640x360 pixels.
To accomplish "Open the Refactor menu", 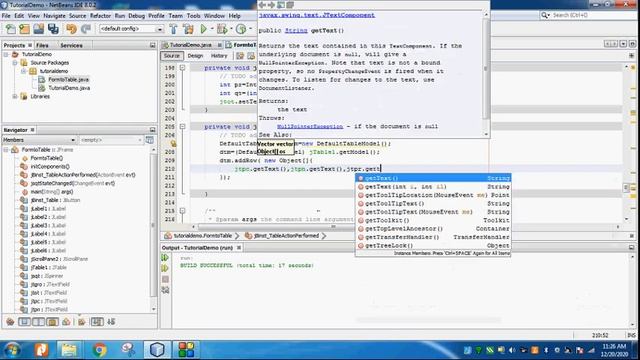I will pyautogui.click(x=100, y=16).
